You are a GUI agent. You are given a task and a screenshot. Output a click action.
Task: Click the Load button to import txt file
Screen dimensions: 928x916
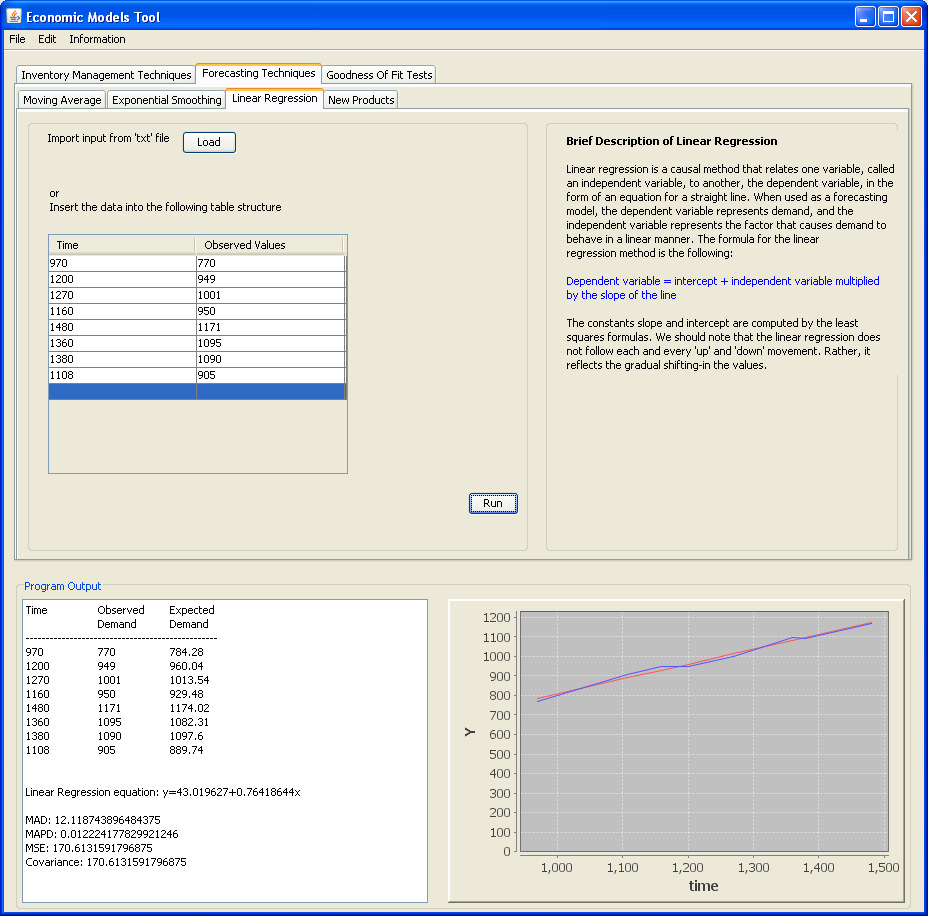click(x=209, y=142)
